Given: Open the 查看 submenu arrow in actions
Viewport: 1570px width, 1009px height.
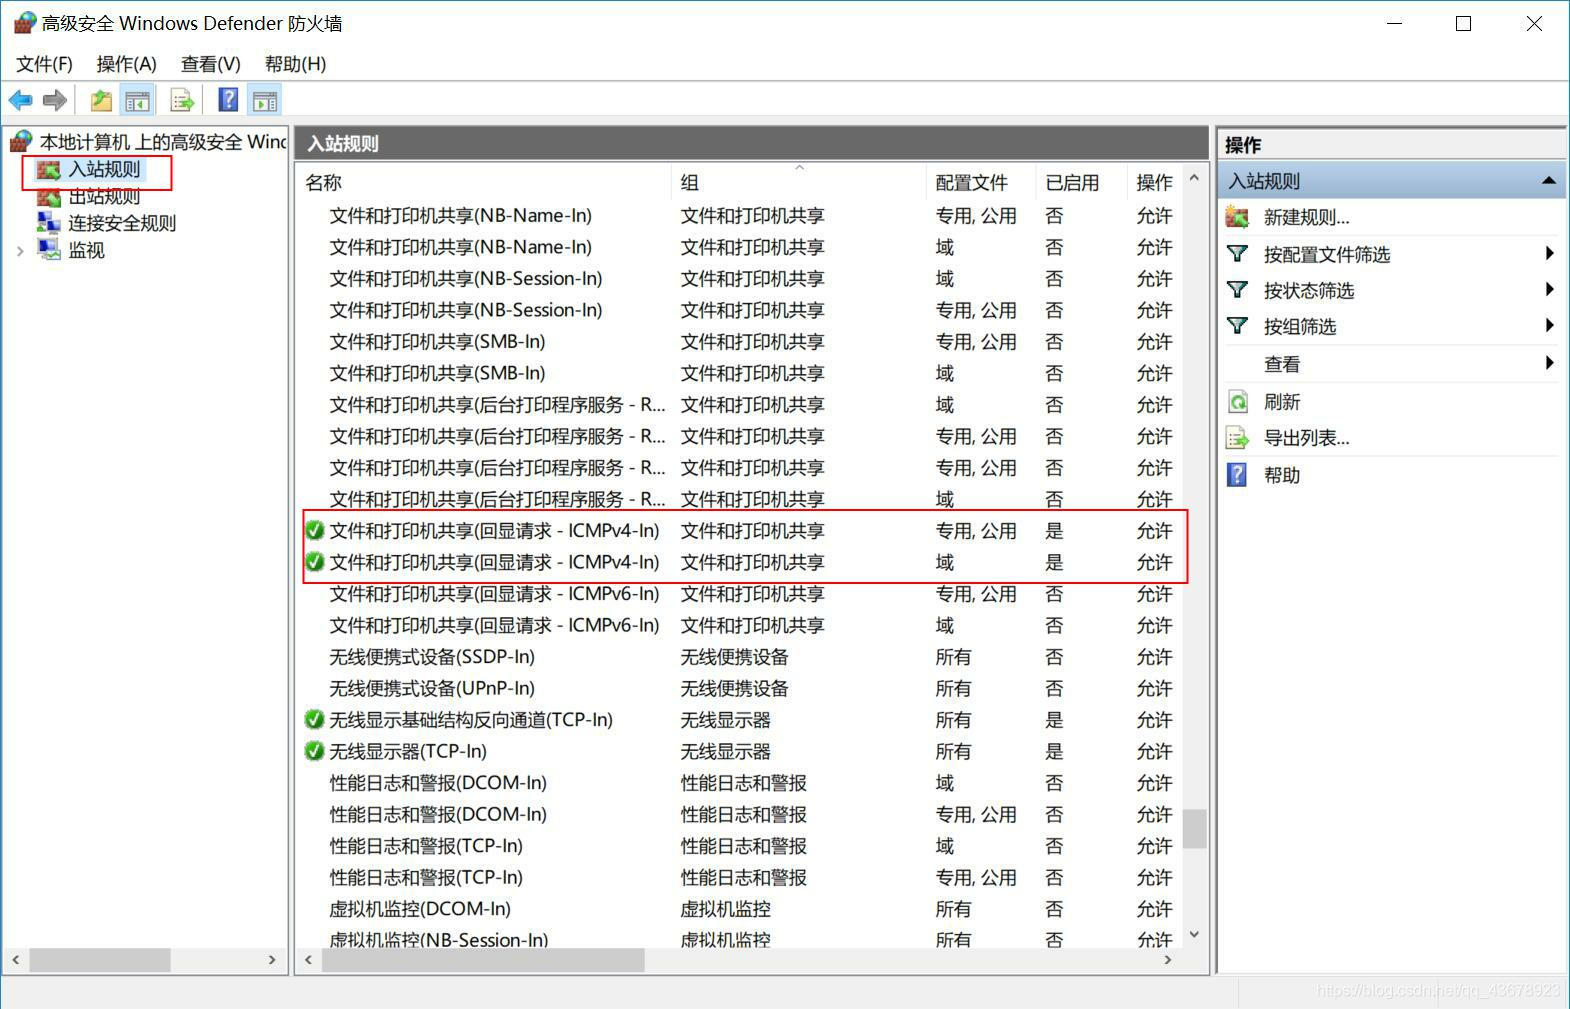Looking at the screenshot, I should click(1549, 363).
